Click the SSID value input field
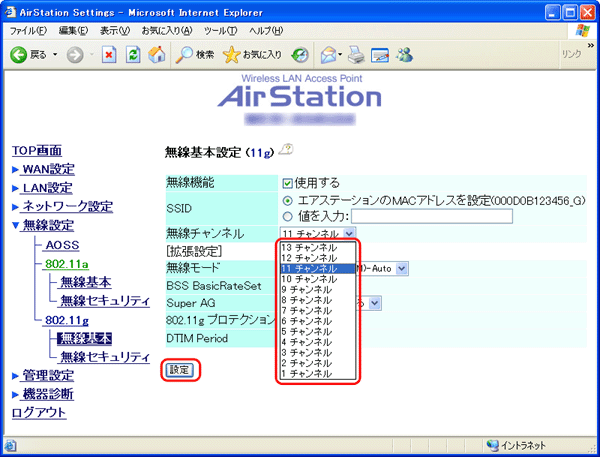The image size is (600, 457). tap(432, 216)
